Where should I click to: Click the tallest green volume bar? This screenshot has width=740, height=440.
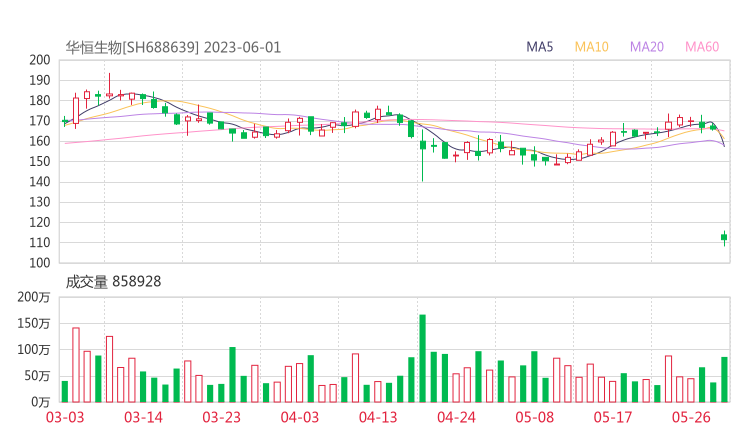(x=422, y=359)
